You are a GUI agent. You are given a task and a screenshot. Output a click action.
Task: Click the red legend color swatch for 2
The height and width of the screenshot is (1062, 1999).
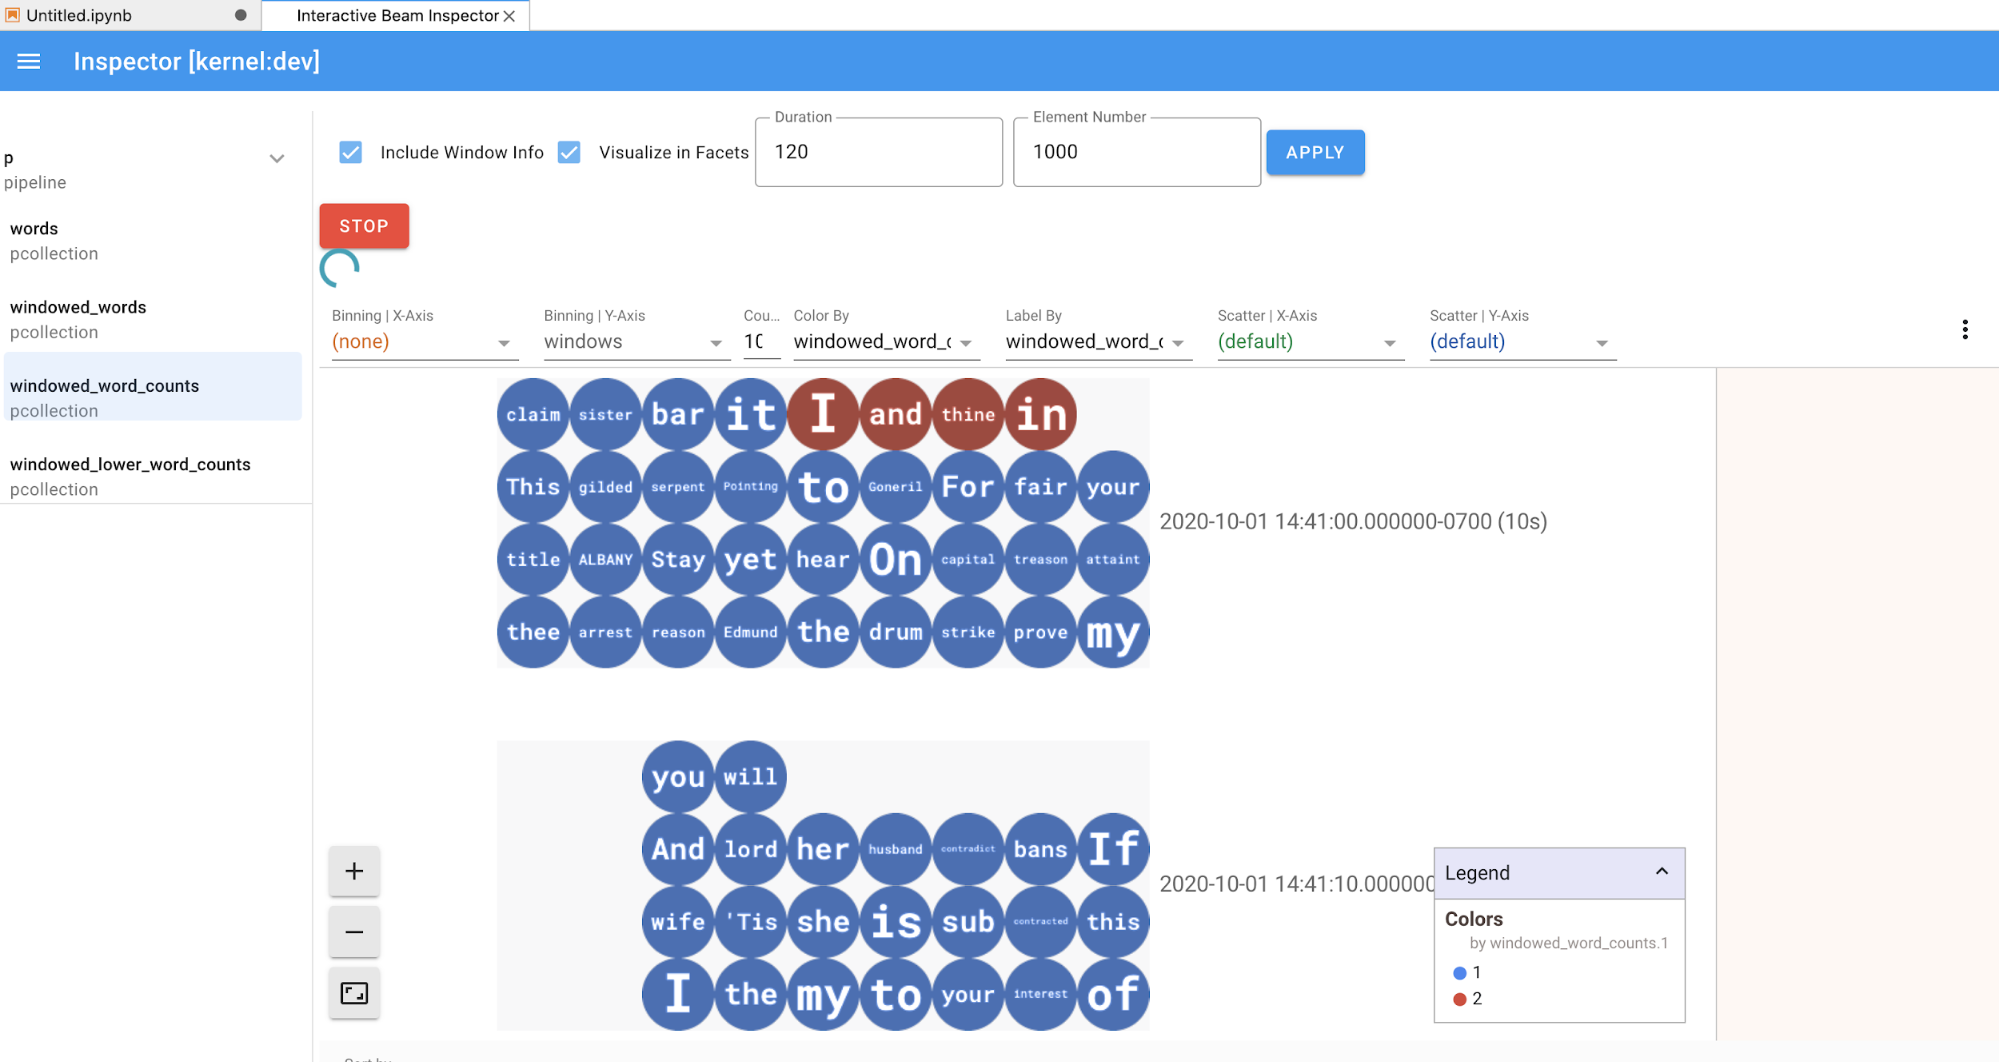tap(1459, 999)
